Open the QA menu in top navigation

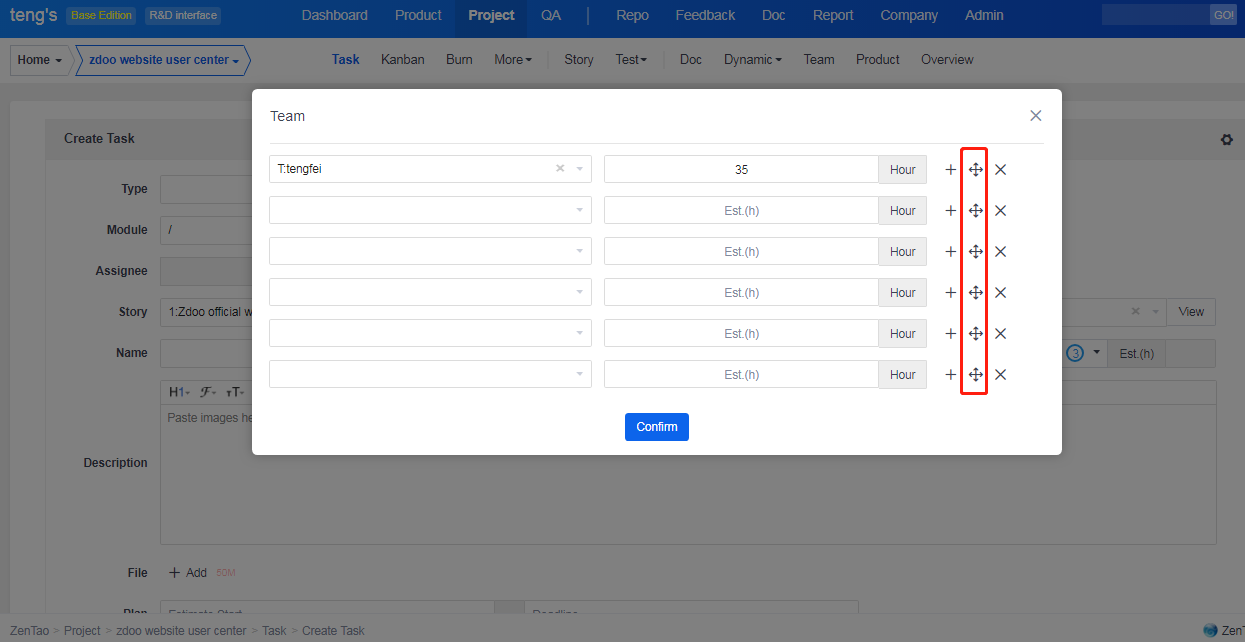[551, 16]
